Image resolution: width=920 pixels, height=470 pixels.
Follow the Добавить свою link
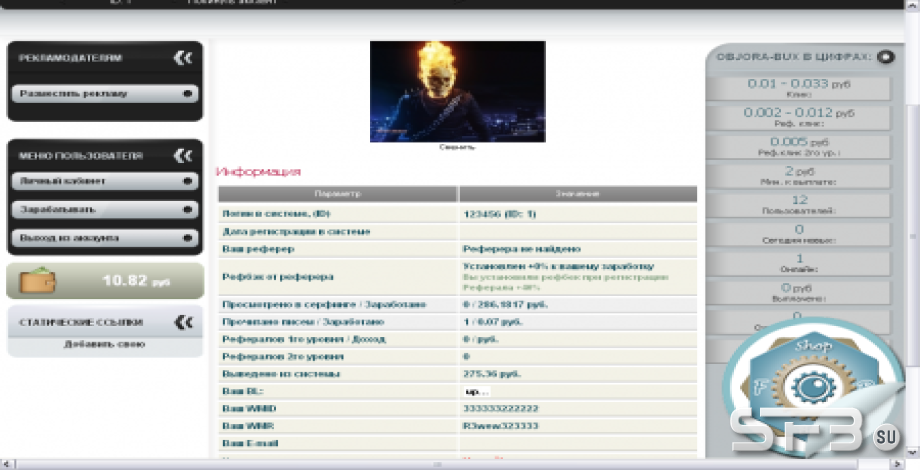tap(104, 344)
